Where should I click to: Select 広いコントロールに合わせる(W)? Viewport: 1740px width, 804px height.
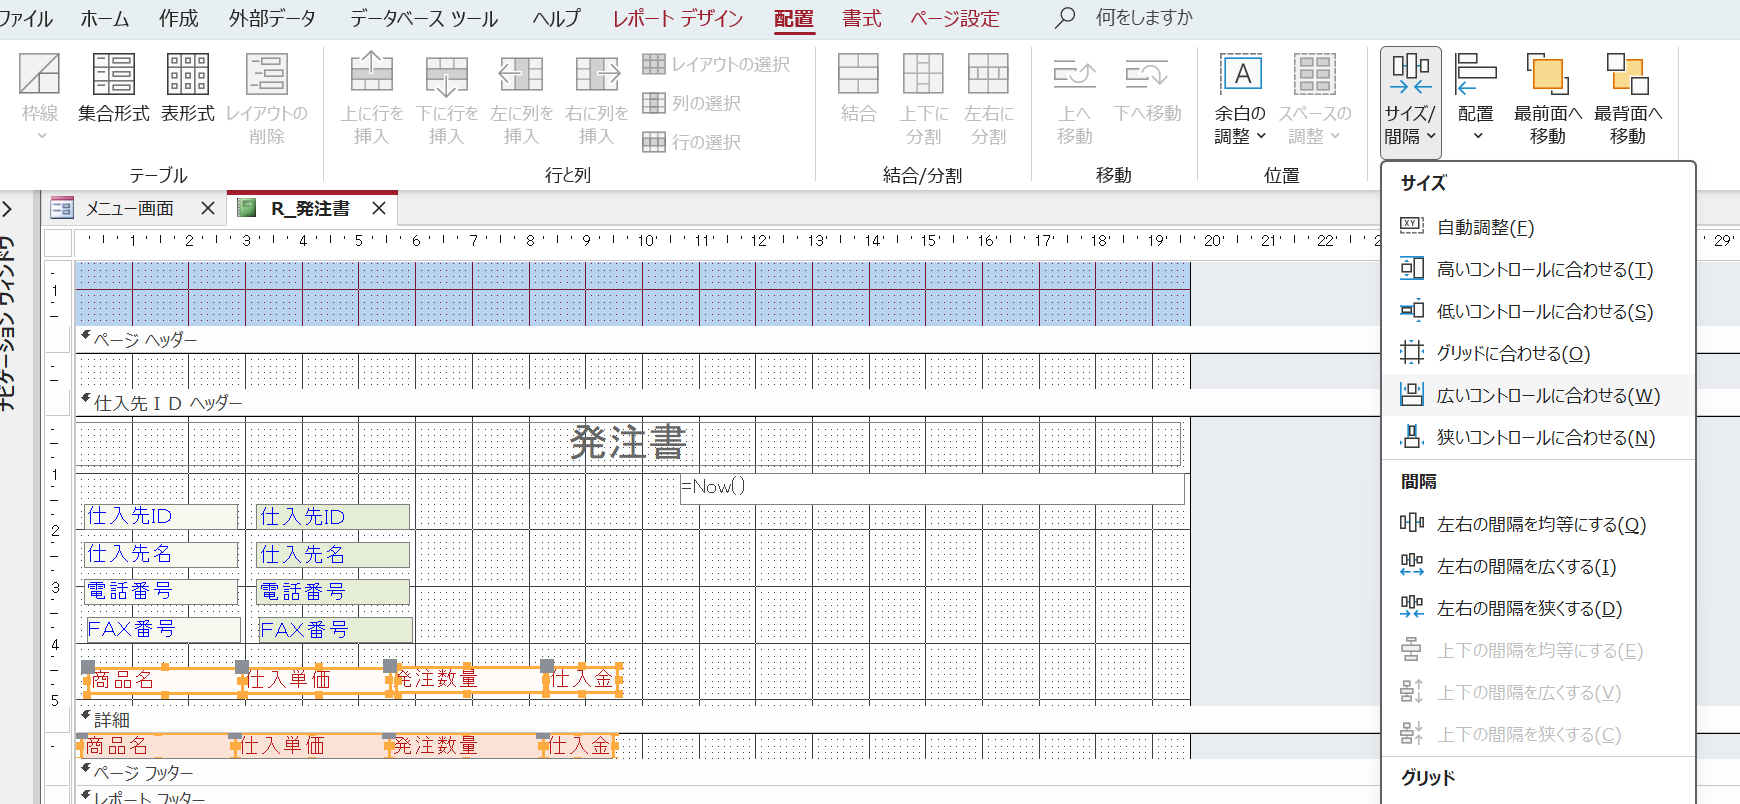click(x=1538, y=395)
